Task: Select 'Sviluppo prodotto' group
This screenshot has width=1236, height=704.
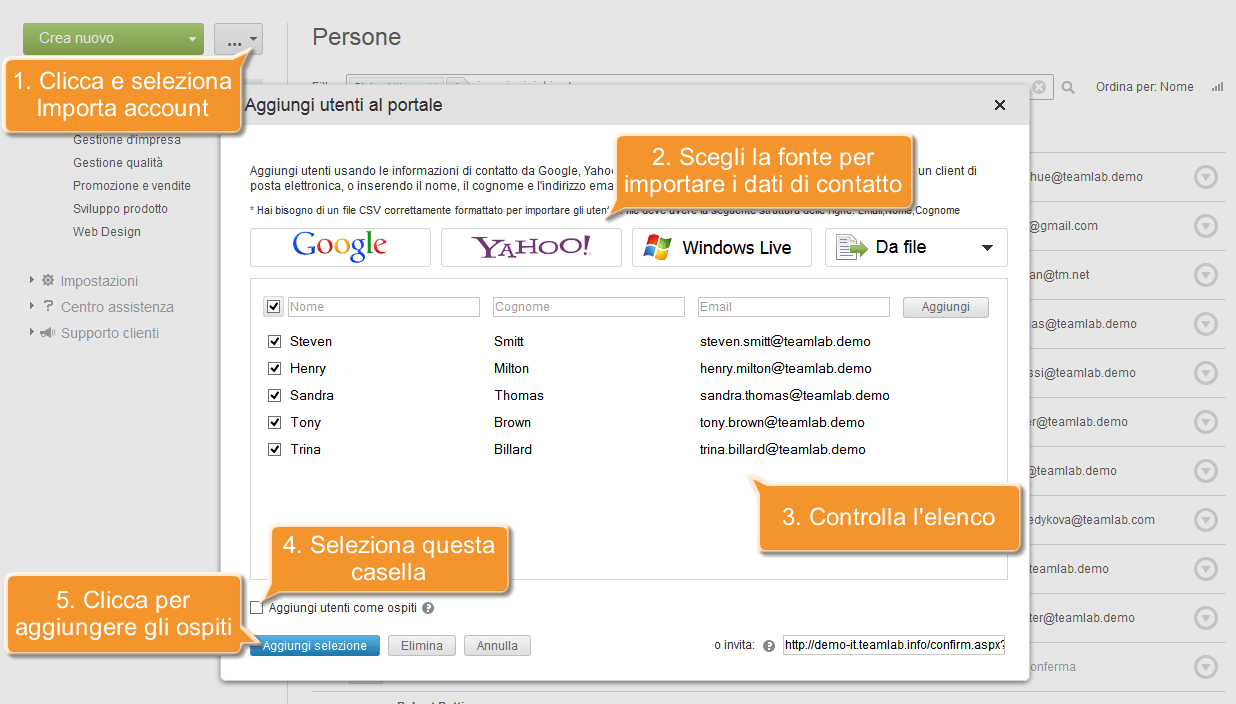Action: [120, 209]
